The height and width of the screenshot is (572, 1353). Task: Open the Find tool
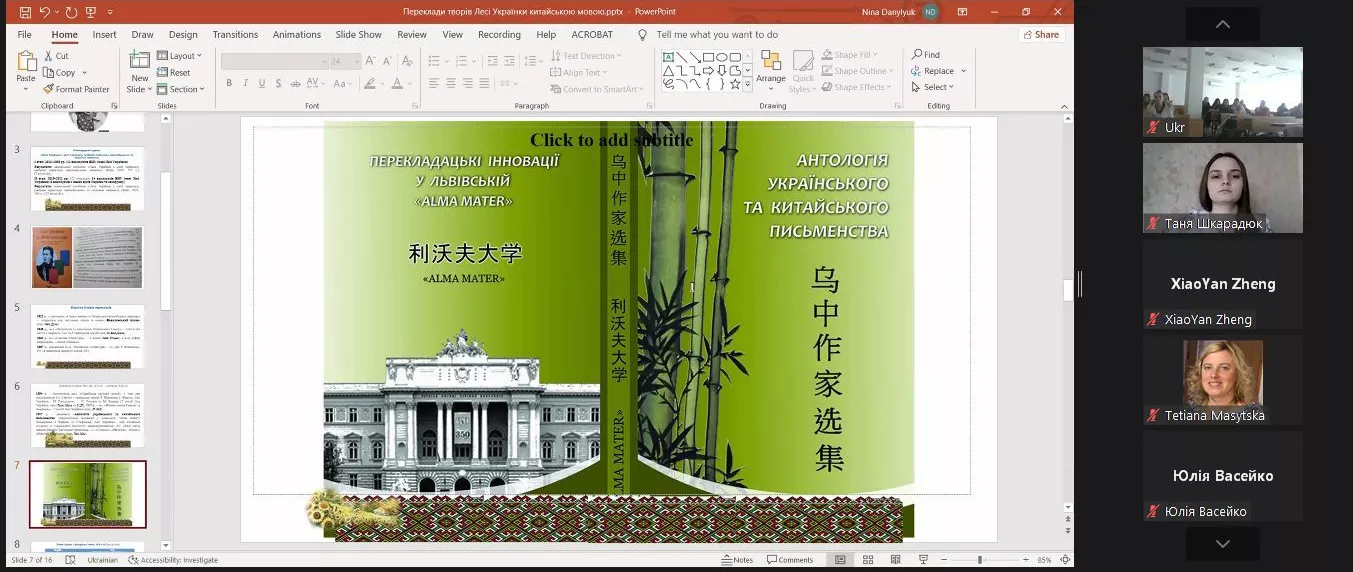coord(925,55)
